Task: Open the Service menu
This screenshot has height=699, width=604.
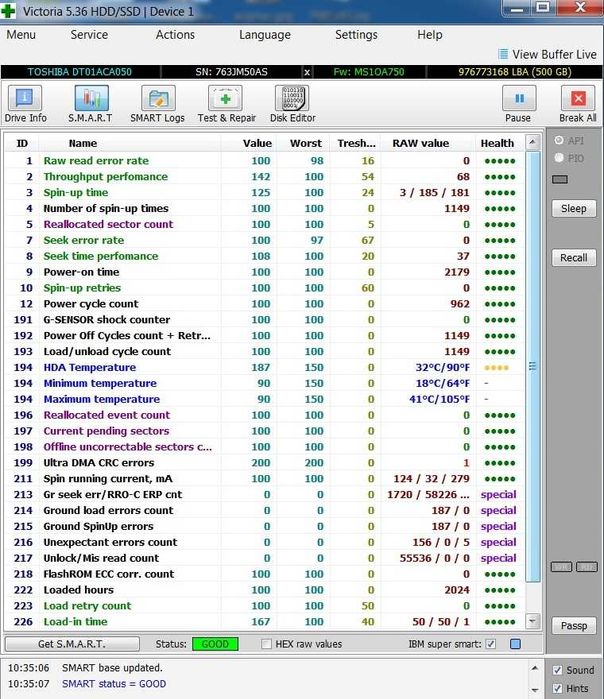Action: point(89,35)
